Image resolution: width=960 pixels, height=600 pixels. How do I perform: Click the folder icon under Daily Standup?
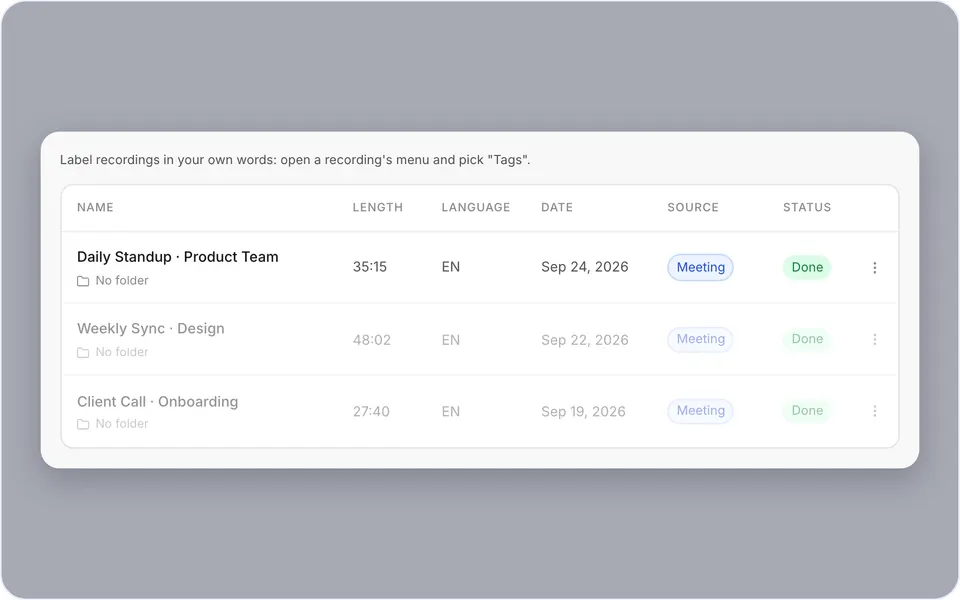[83, 281]
